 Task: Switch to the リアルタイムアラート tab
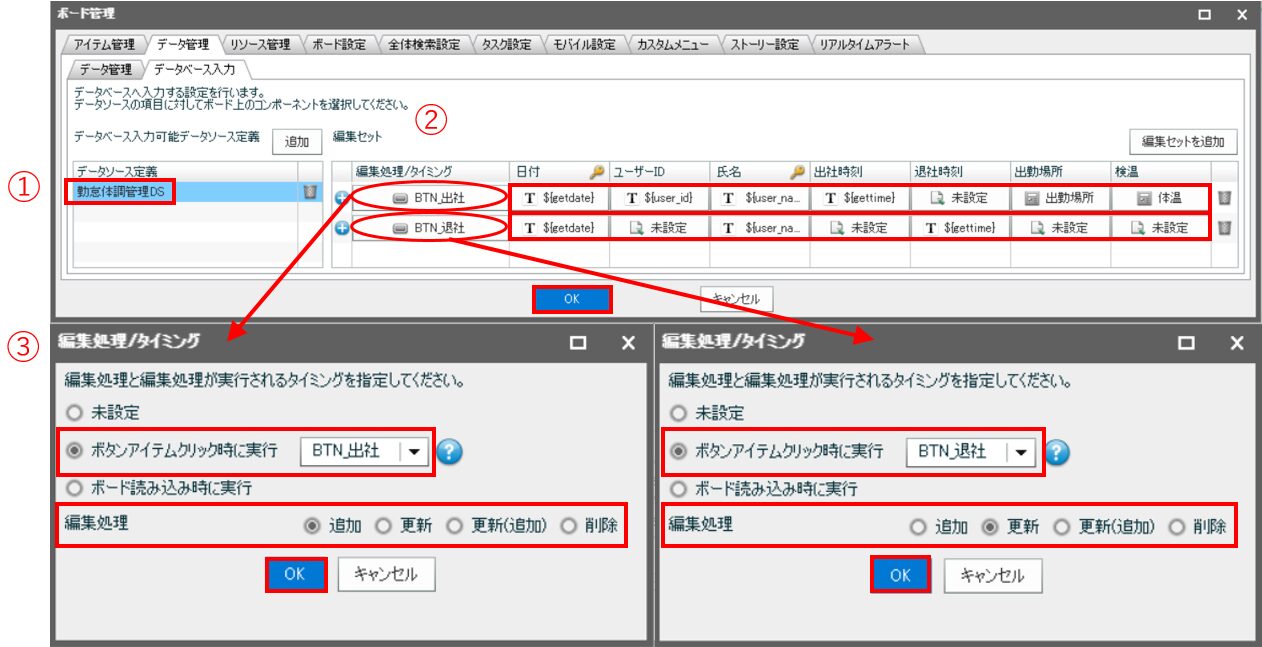point(866,44)
